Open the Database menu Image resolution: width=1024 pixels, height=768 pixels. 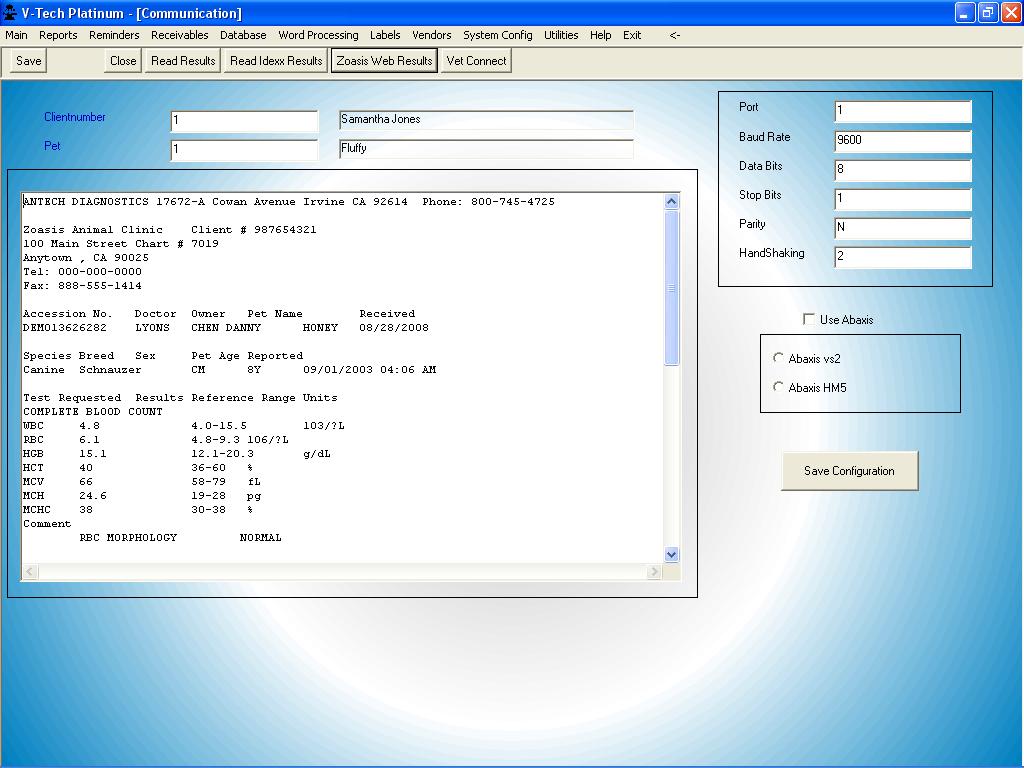(243, 35)
